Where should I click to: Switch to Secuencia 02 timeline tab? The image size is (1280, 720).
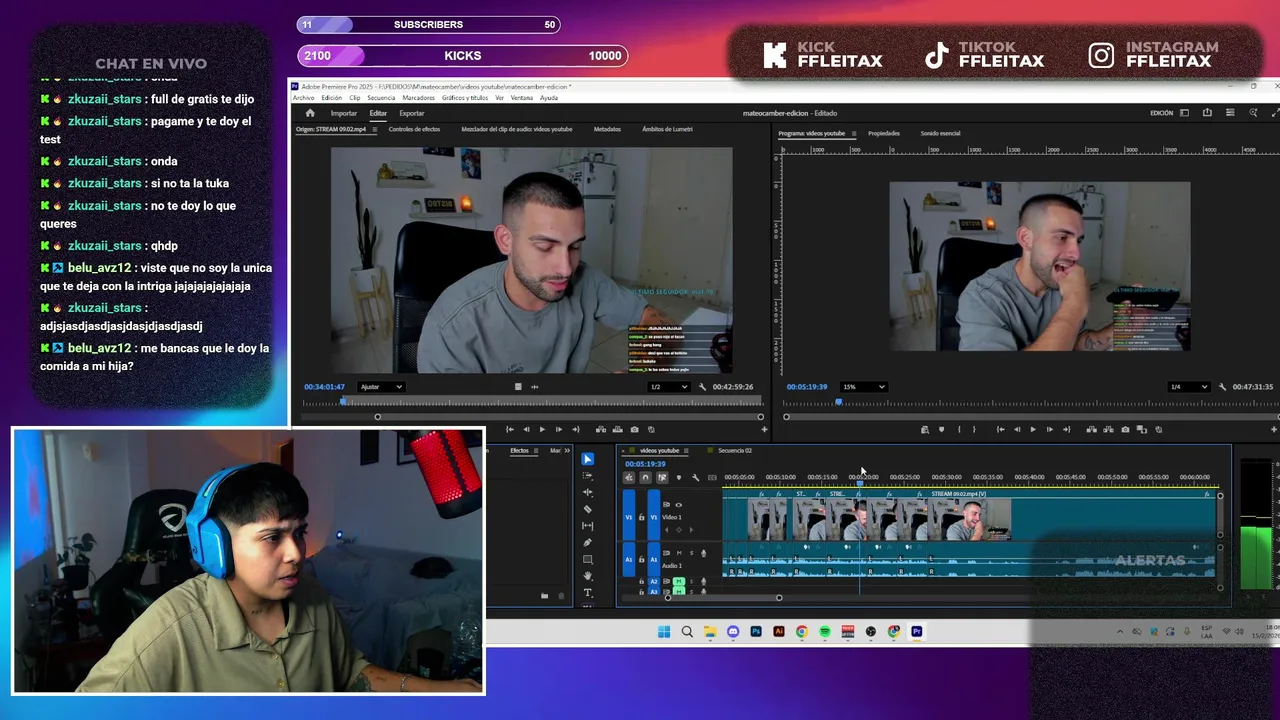(x=735, y=451)
